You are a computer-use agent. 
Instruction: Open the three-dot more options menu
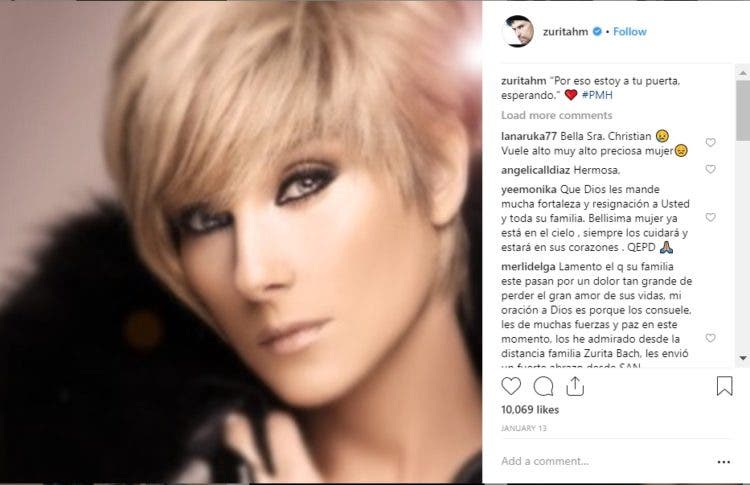tap(724, 462)
